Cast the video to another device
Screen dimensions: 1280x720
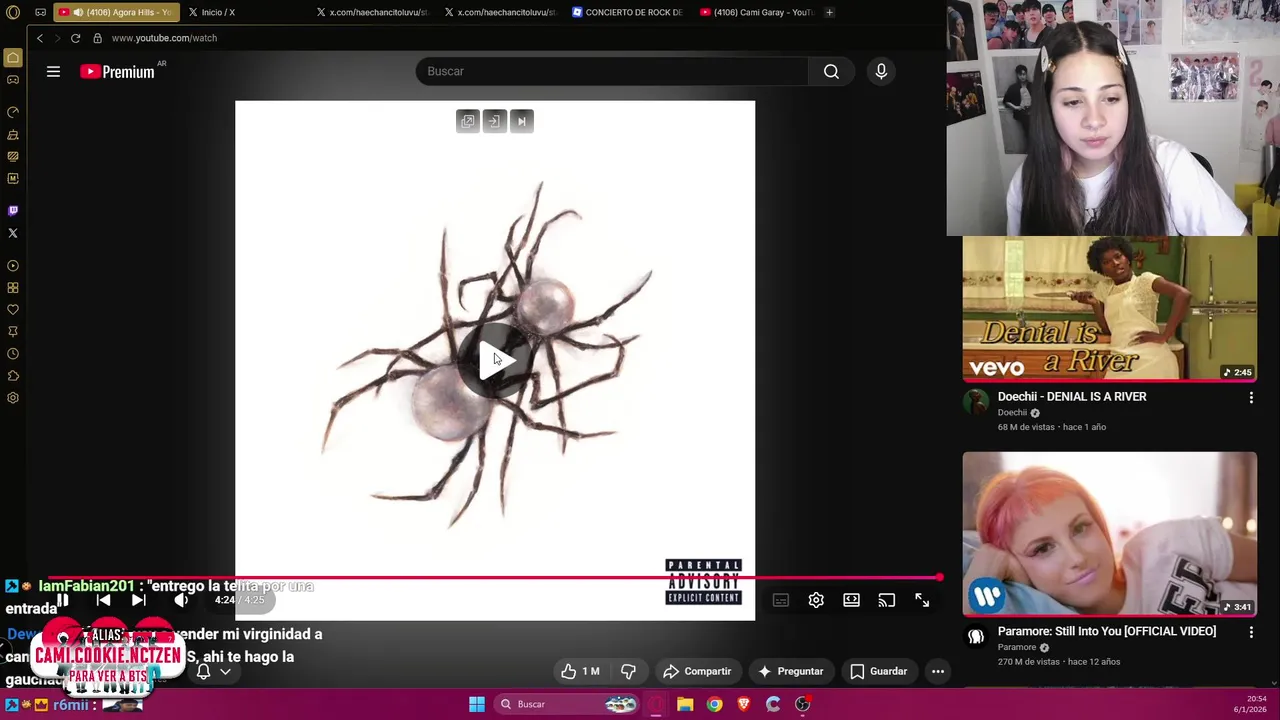(x=886, y=600)
